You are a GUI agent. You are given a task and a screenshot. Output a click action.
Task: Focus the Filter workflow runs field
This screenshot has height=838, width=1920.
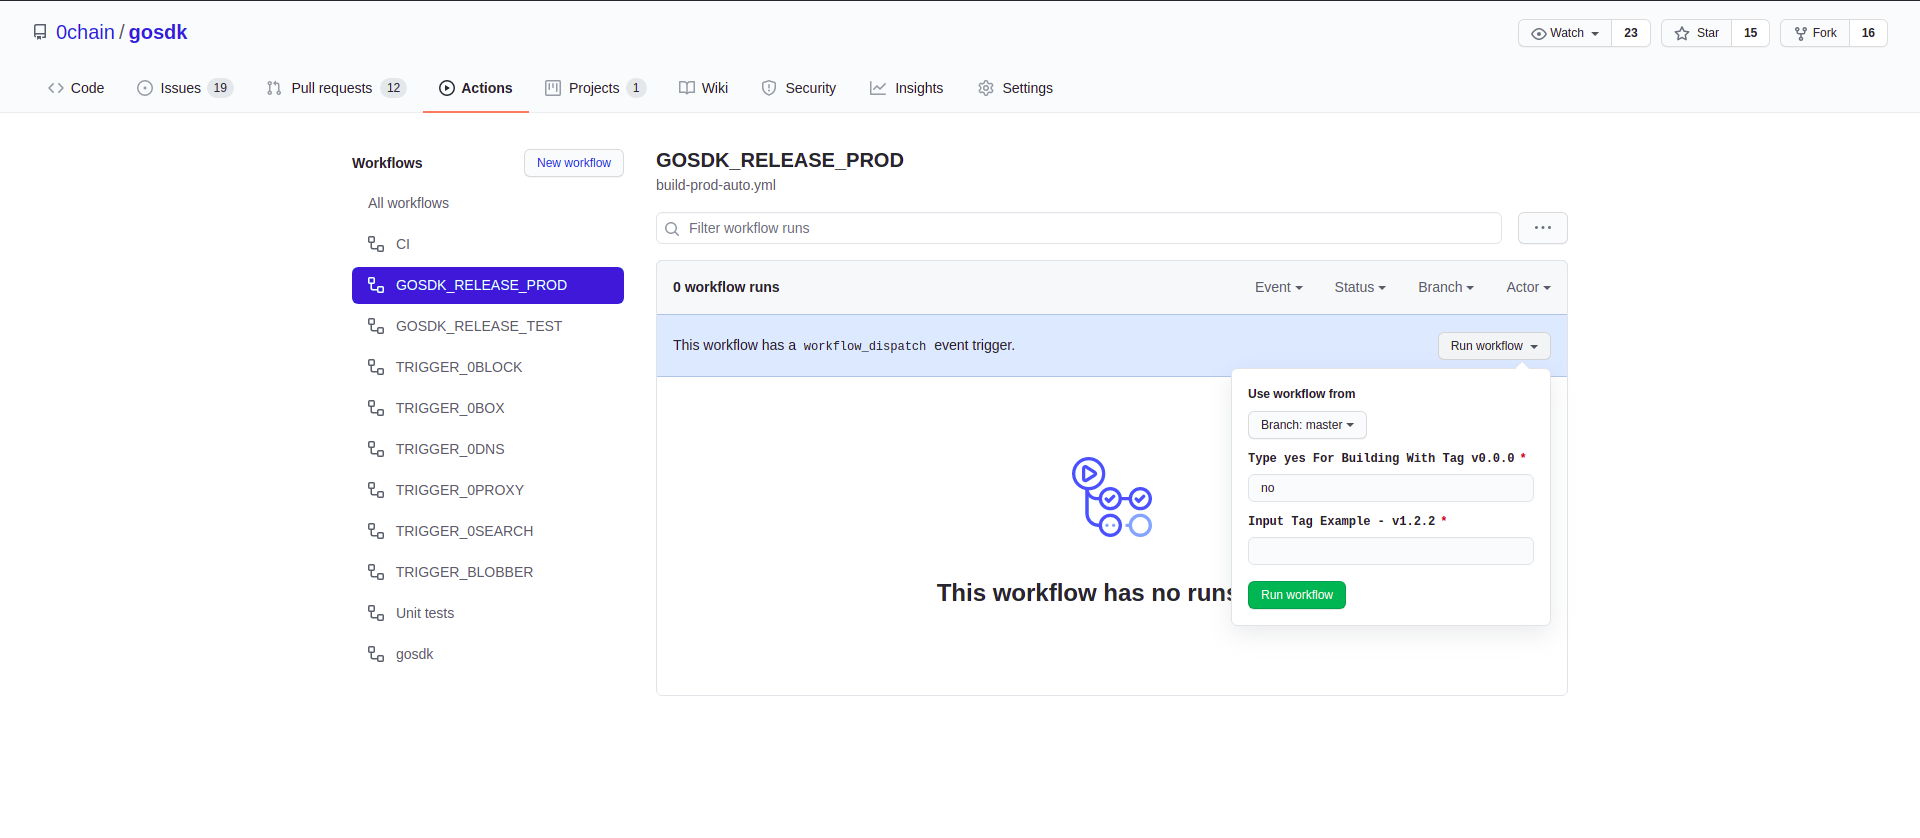1079,228
